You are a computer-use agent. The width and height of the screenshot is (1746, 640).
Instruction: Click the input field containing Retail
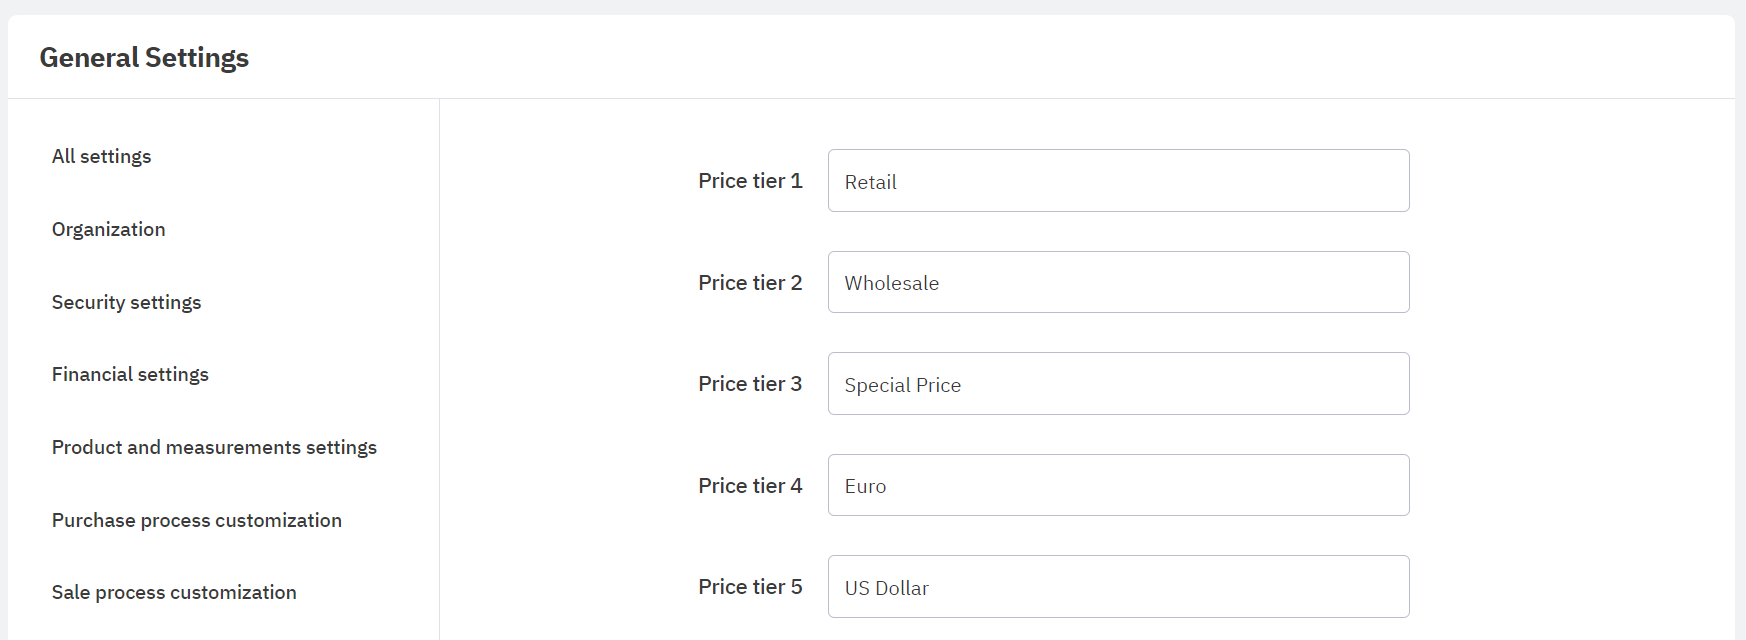[x=1118, y=181]
